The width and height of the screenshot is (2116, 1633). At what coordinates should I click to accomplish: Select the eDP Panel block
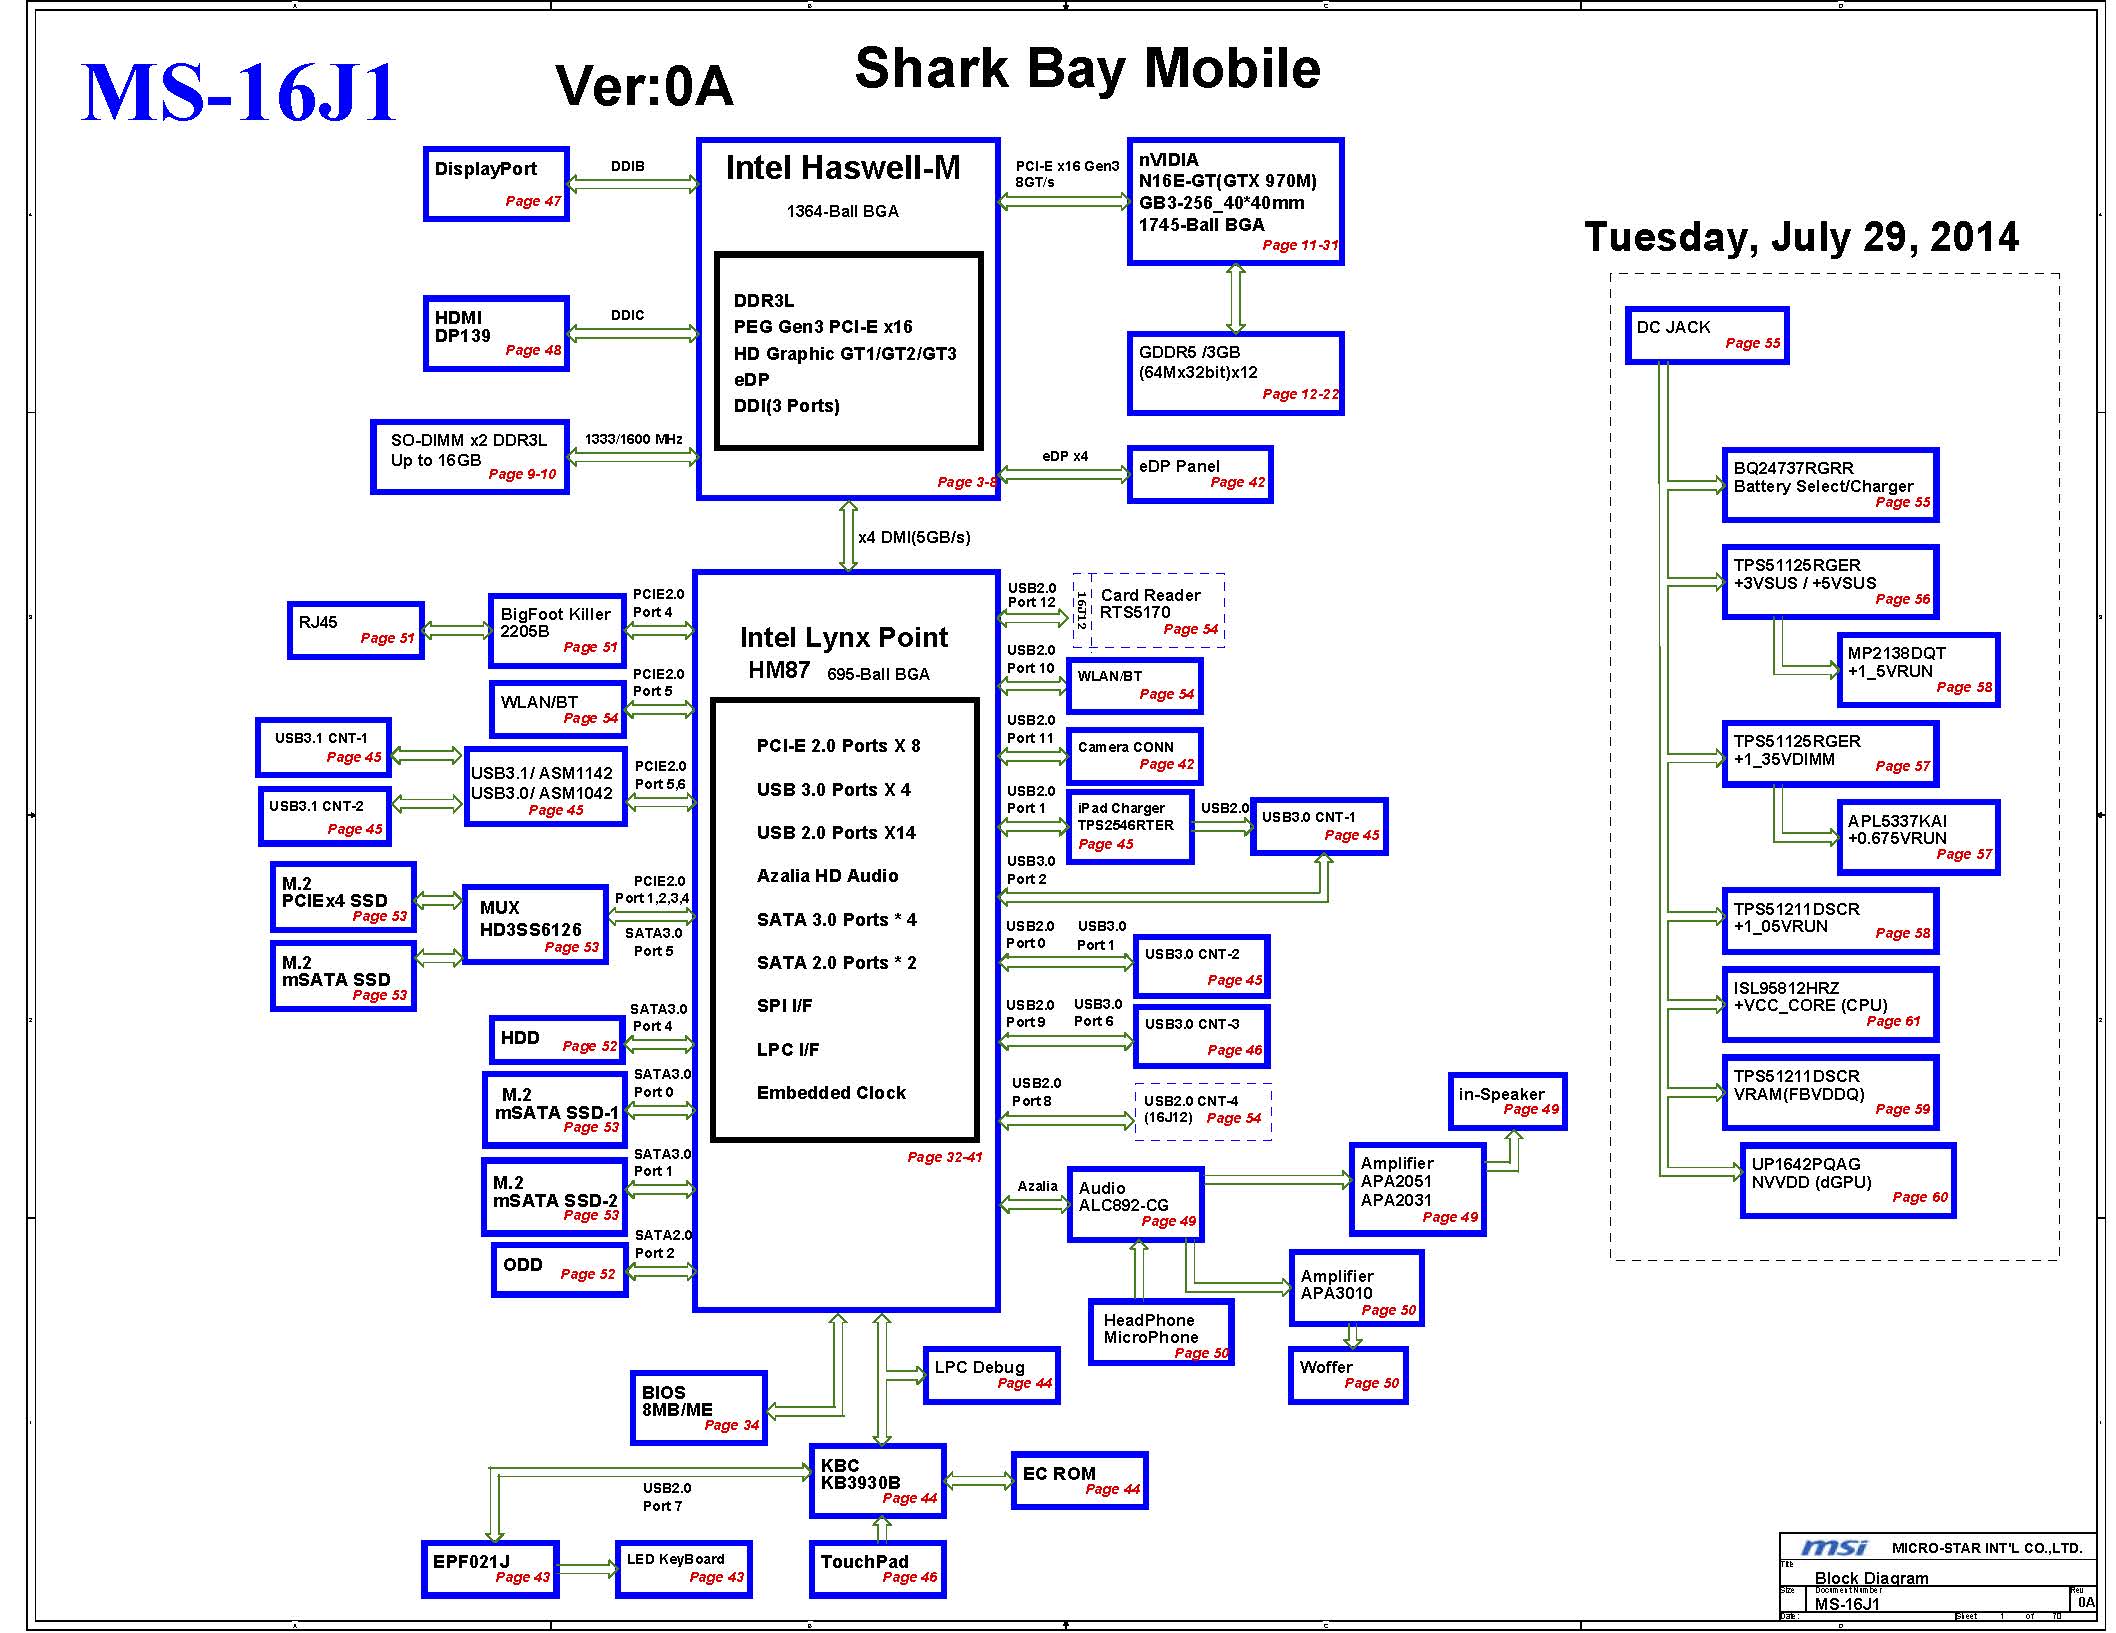point(1199,474)
